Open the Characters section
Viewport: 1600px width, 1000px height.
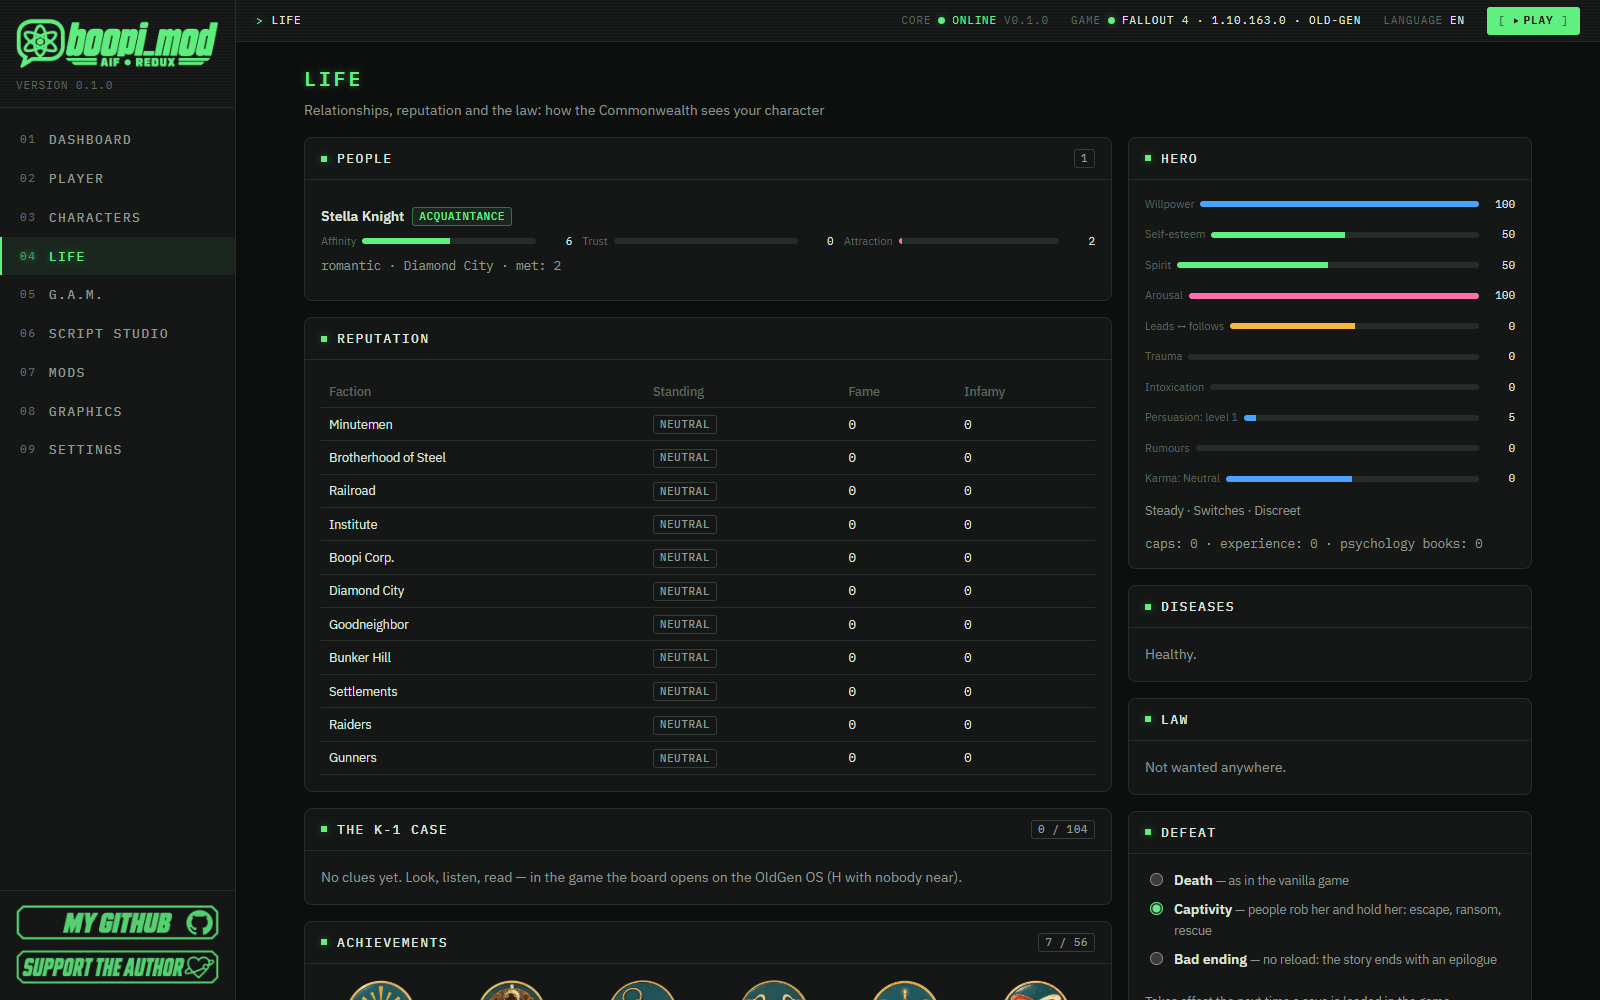pyautogui.click(x=117, y=218)
